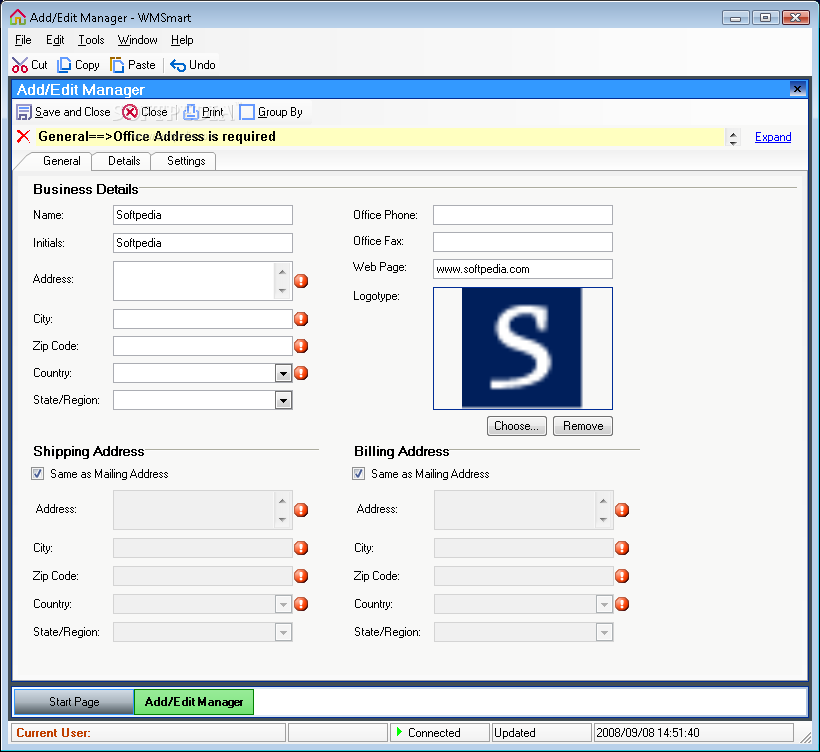Switch to the Details tab
Screen dimensions: 820x752
(124, 161)
